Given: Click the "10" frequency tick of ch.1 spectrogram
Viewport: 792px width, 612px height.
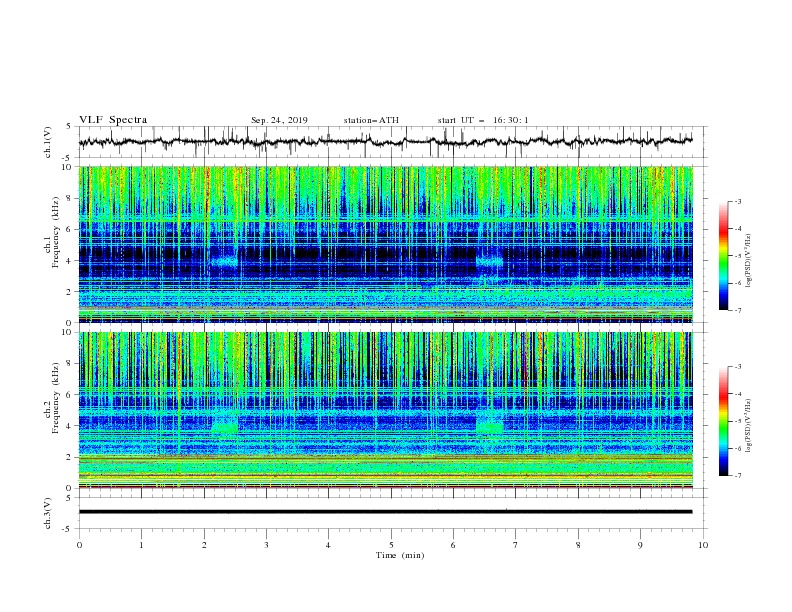Looking at the screenshot, I should pos(69,166).
